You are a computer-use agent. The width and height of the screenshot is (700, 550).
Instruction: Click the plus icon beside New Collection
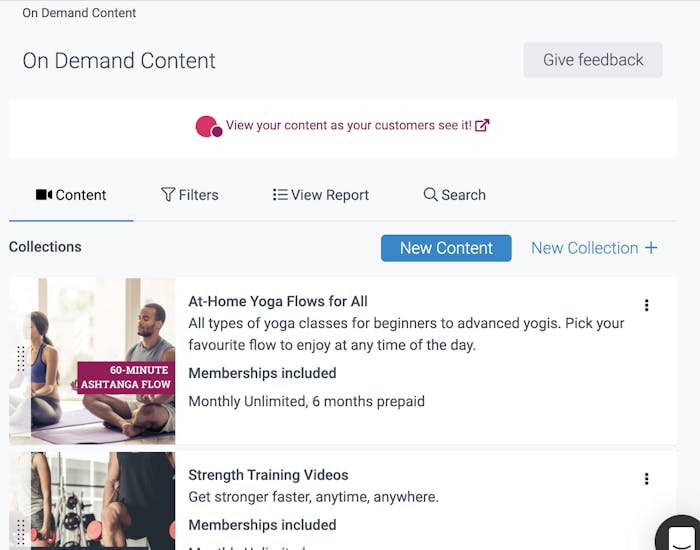(651, 248)
